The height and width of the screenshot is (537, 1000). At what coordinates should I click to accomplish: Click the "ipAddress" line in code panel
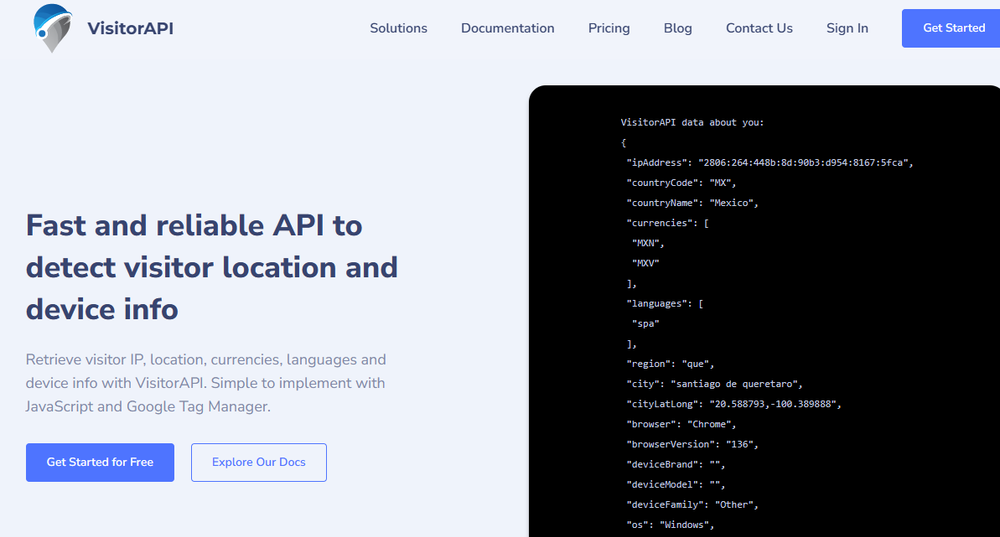[770, 163]
